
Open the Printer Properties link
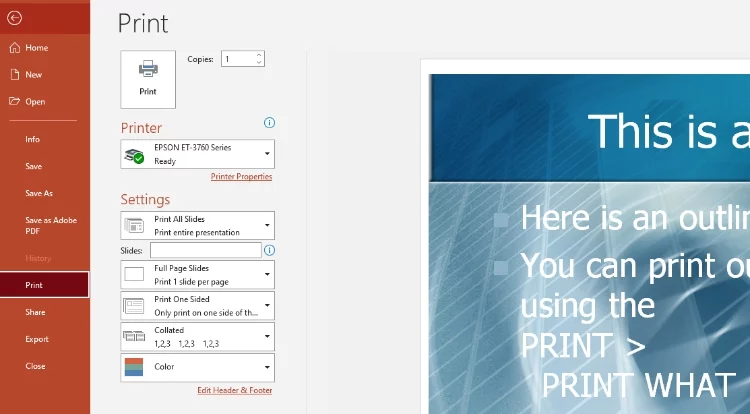point(241,176)
